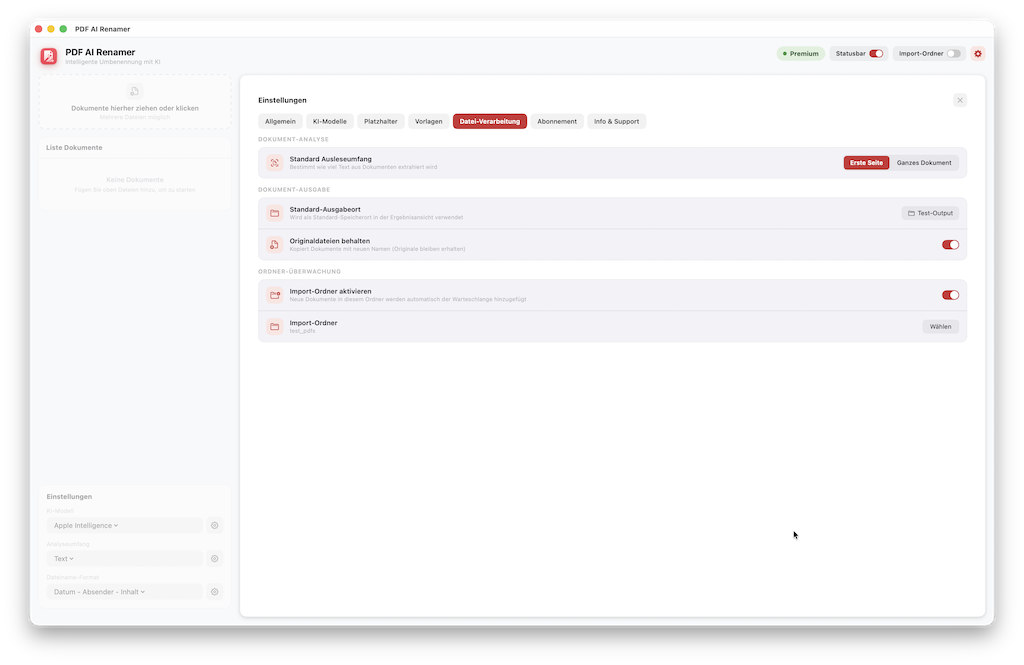Image resolution: width=1024 pixels, height=665 pixels.
Task: Click the 'Standard Ausleseumfang' label
Action: pos(330,159)
